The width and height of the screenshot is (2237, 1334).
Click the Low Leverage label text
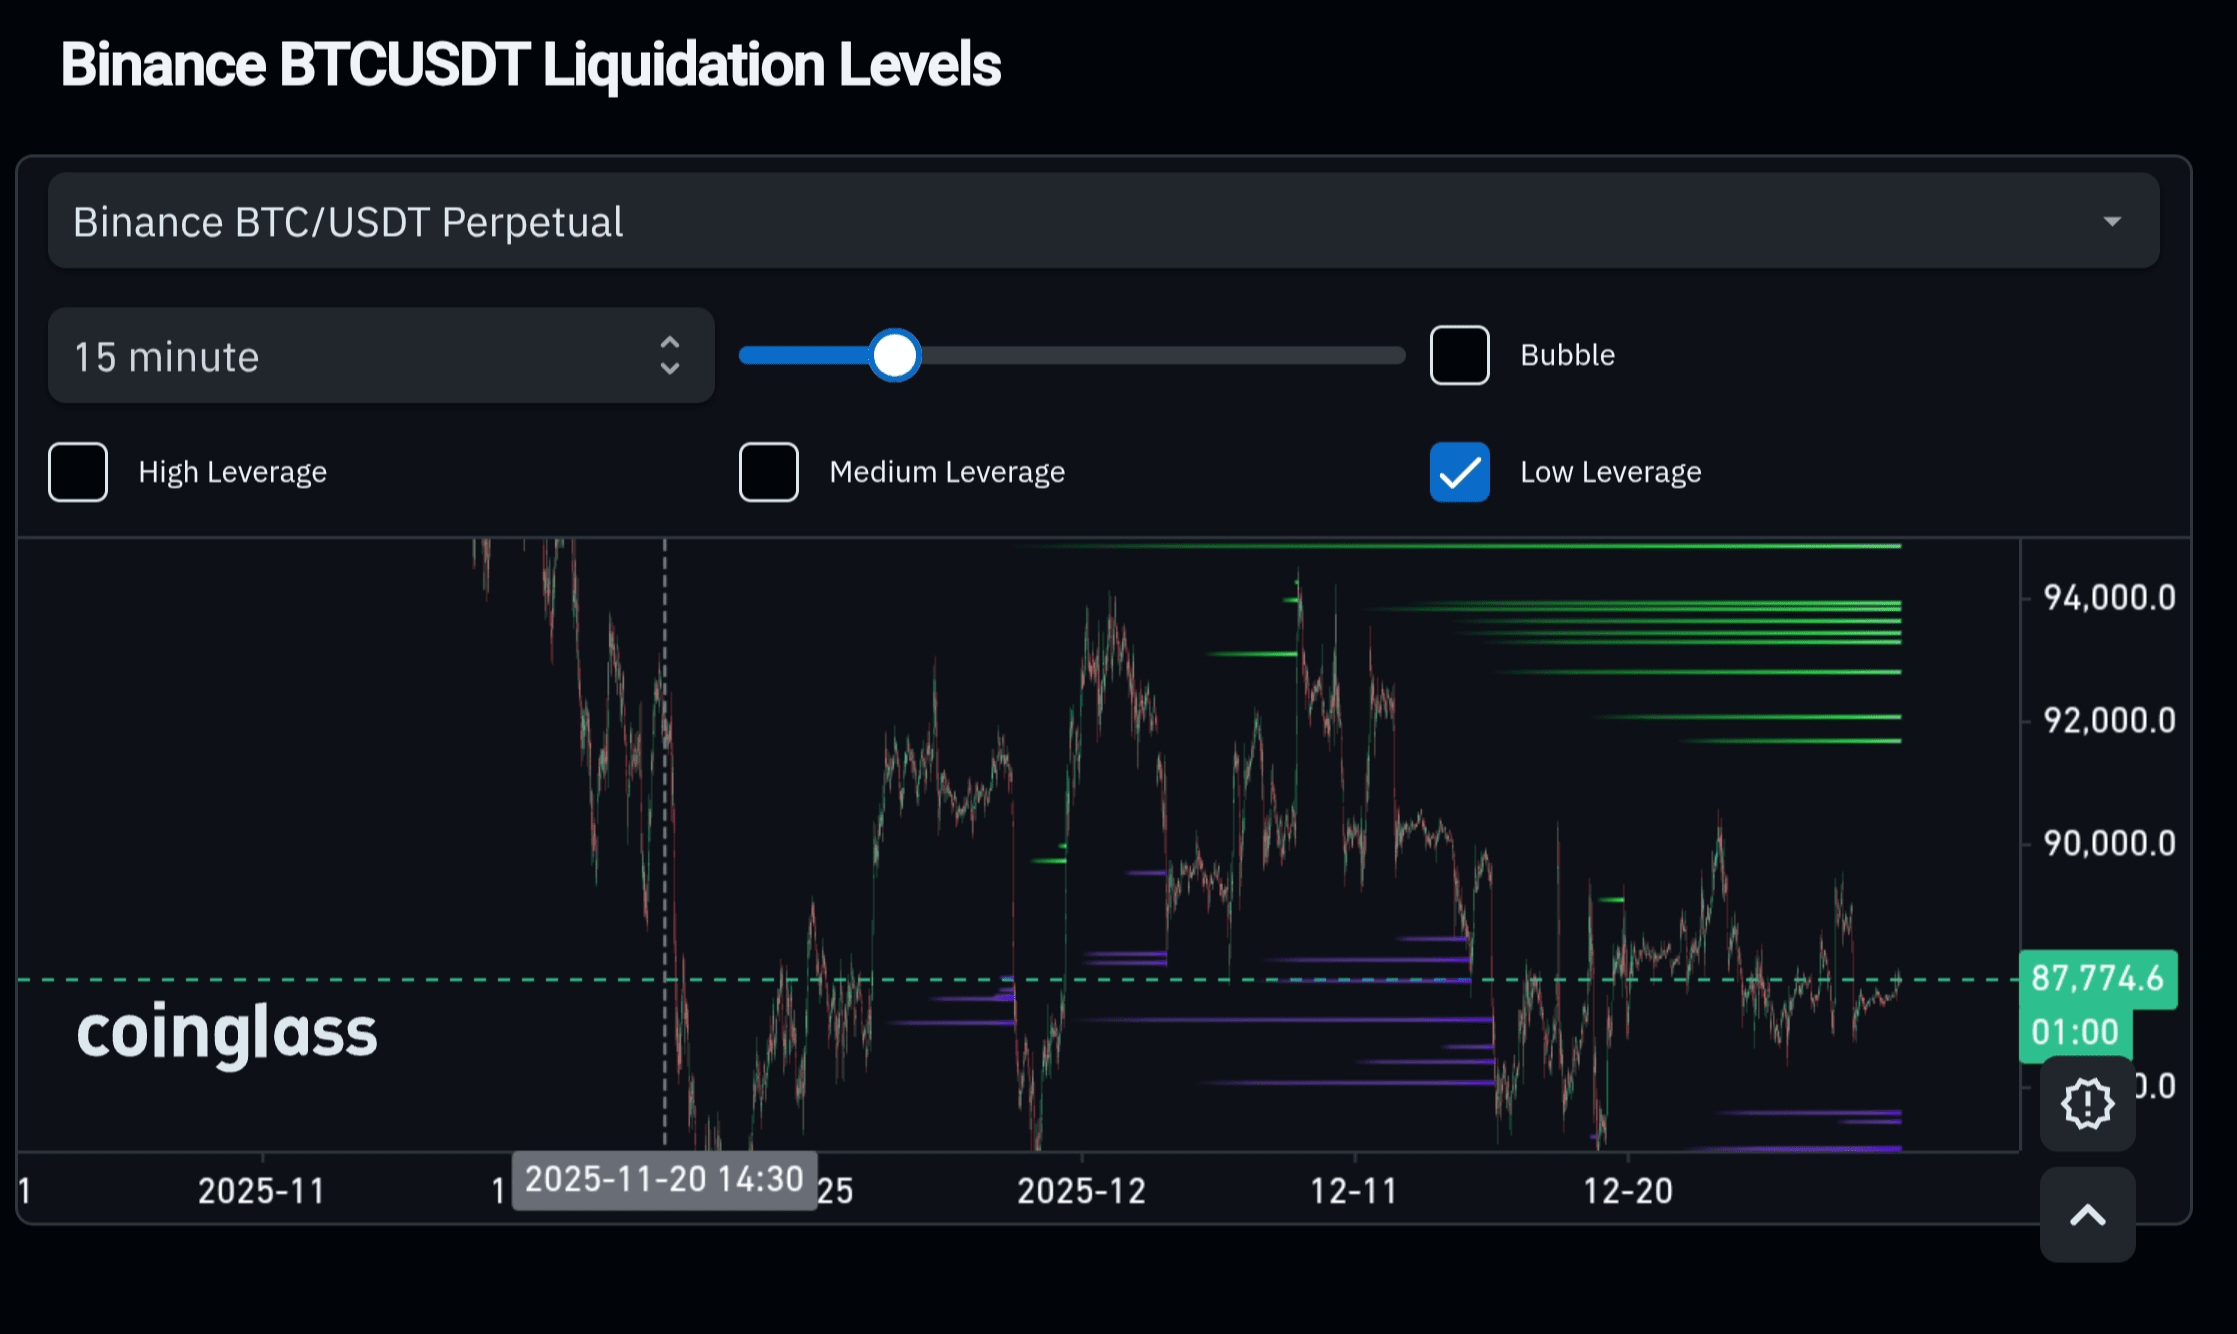click(x=1610, y=472)
